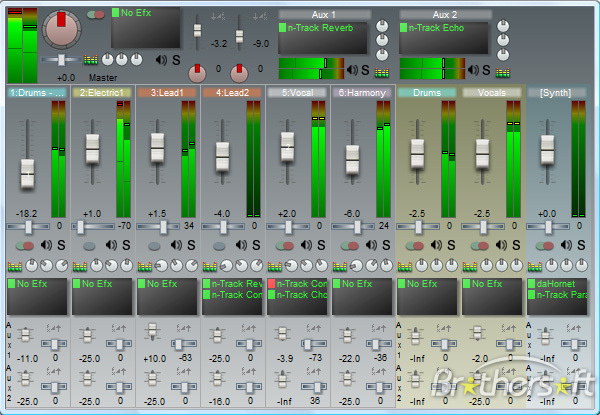Toggle stereo/mono on the 6:Harmony track

pos(350,245)
